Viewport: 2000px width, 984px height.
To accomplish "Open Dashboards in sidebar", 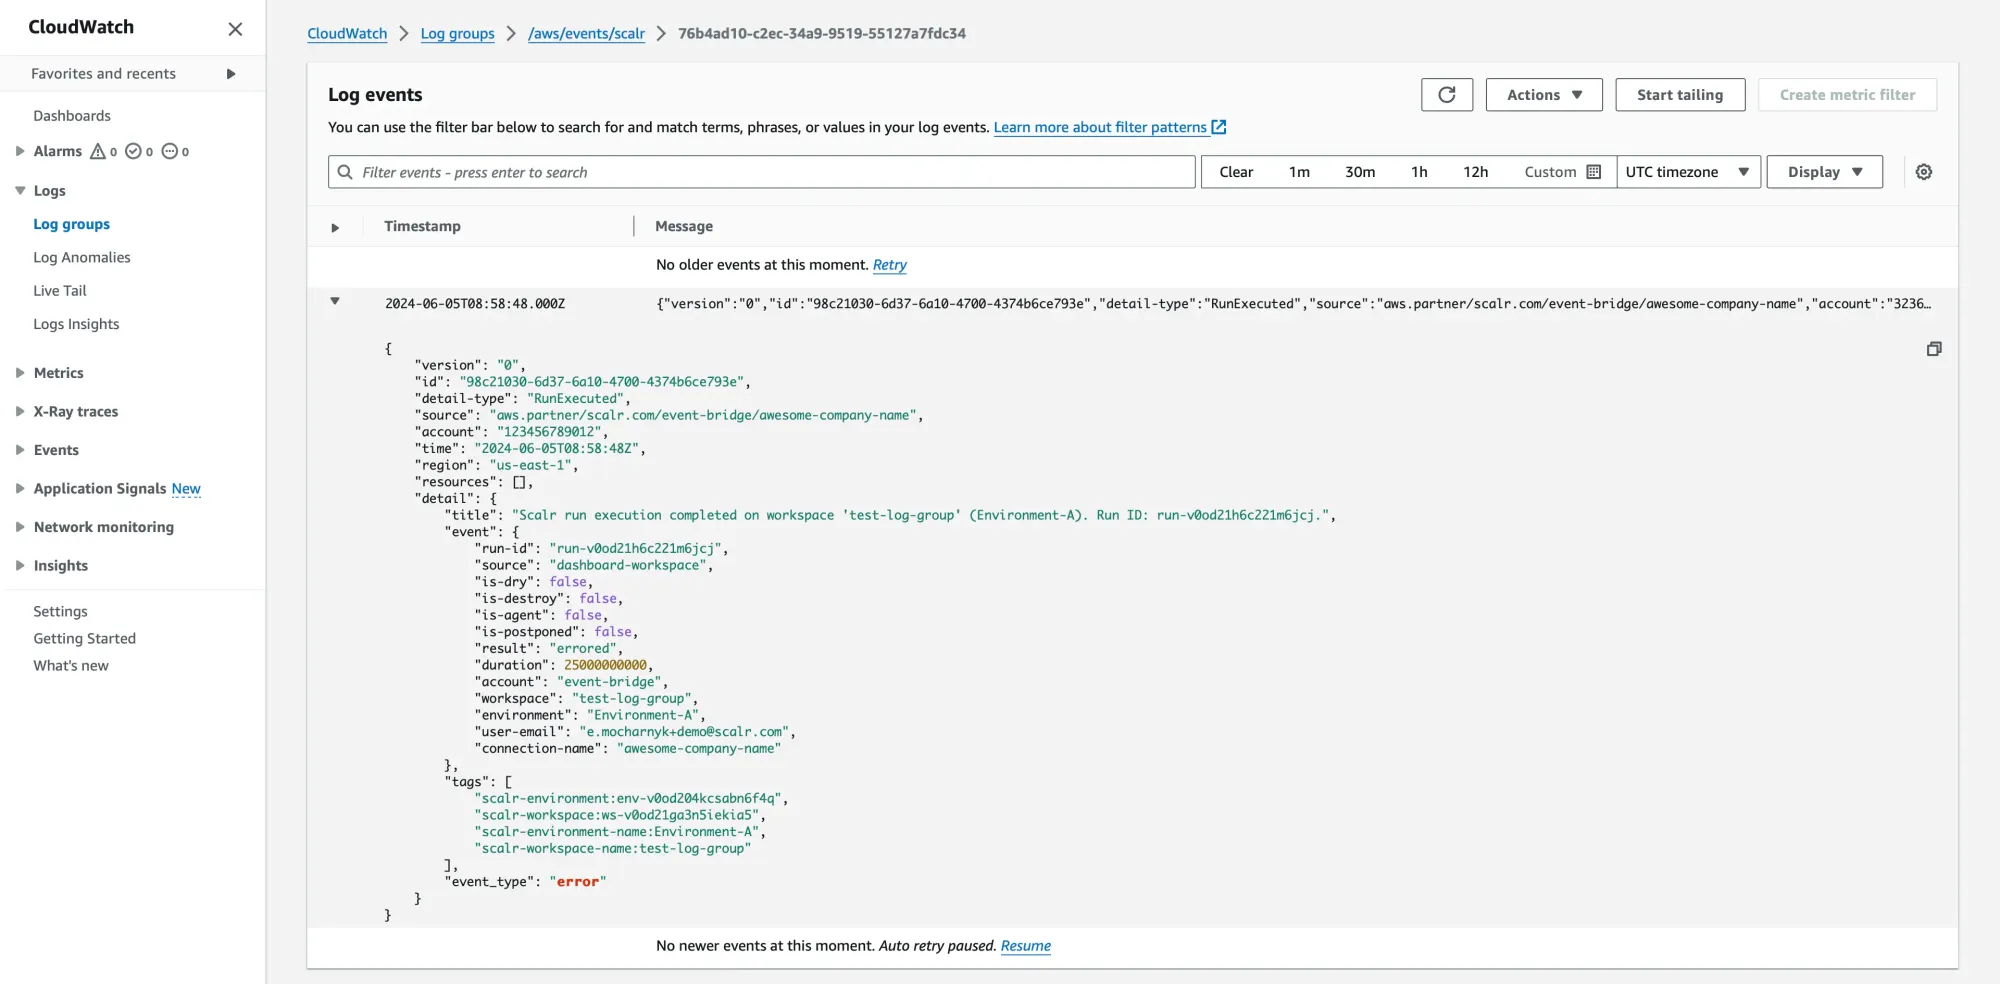I will click(72, 116).
